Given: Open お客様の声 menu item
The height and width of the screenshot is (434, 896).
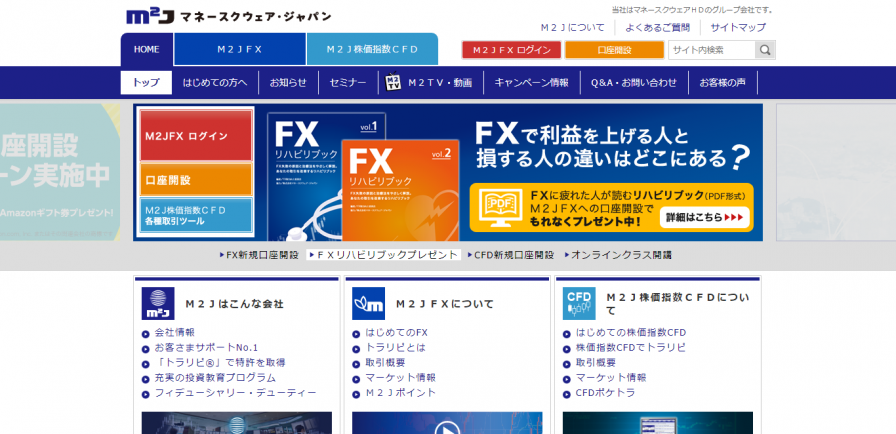Looking at the screenshot, I should click(723, 83).
